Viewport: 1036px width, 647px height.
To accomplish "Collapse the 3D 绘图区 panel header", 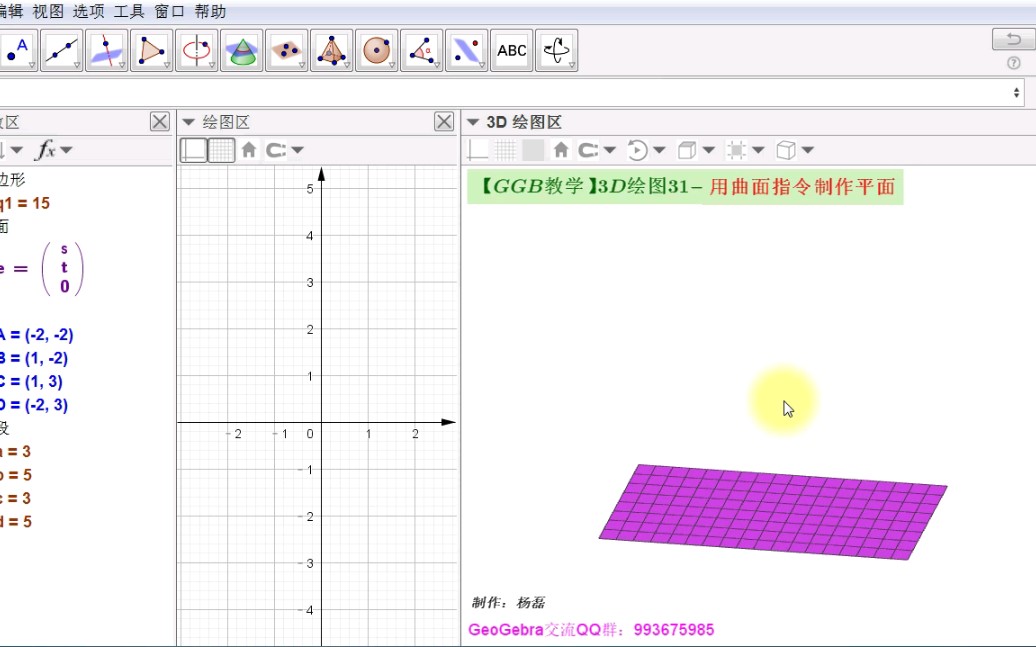I will [472, 121].
